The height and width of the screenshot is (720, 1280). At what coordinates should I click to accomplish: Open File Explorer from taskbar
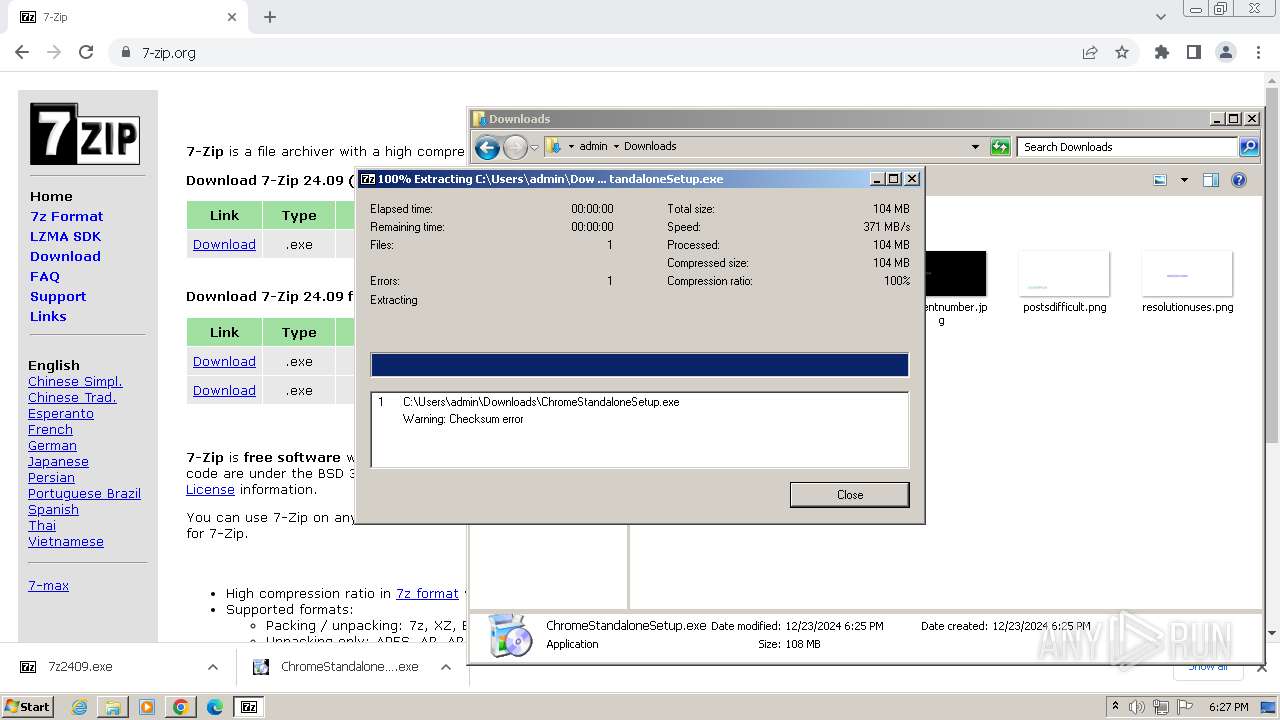pos(113,707)
